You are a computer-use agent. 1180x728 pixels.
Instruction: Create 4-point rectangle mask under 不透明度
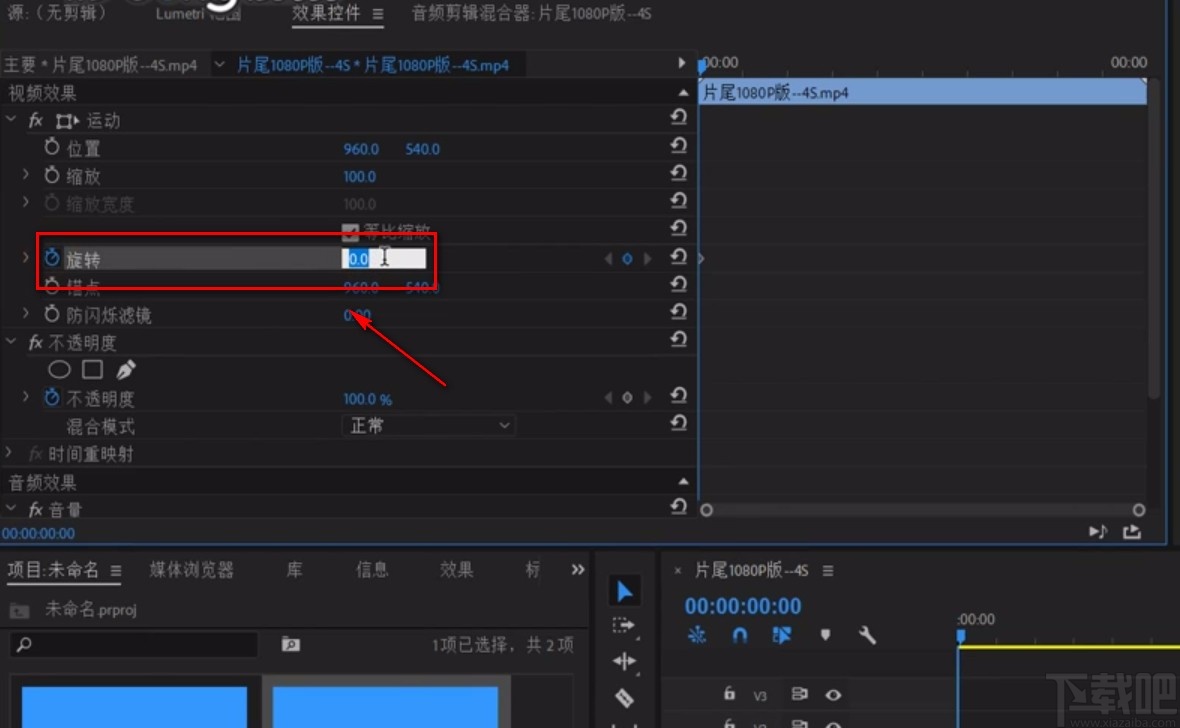click(x=93, y=369)
